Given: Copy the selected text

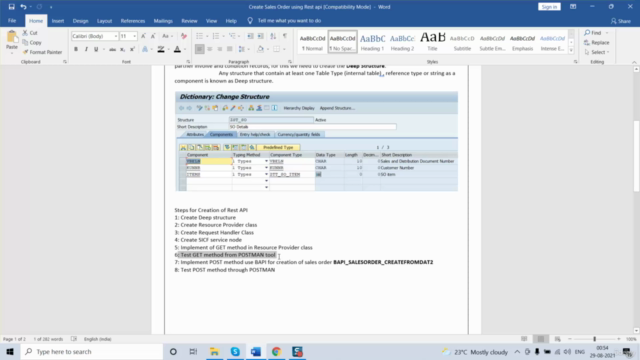Looking at the screenshot, I should (32, 42).
